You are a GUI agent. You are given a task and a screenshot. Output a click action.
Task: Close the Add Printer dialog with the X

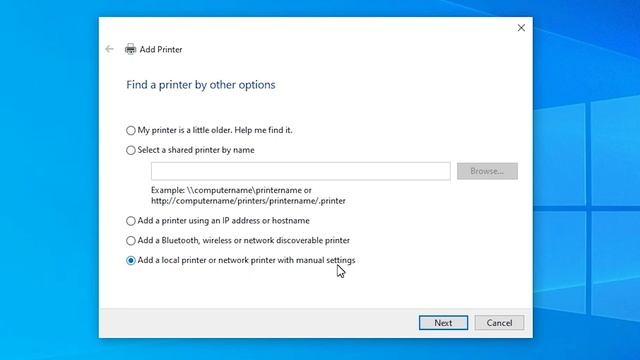[521, 28]
